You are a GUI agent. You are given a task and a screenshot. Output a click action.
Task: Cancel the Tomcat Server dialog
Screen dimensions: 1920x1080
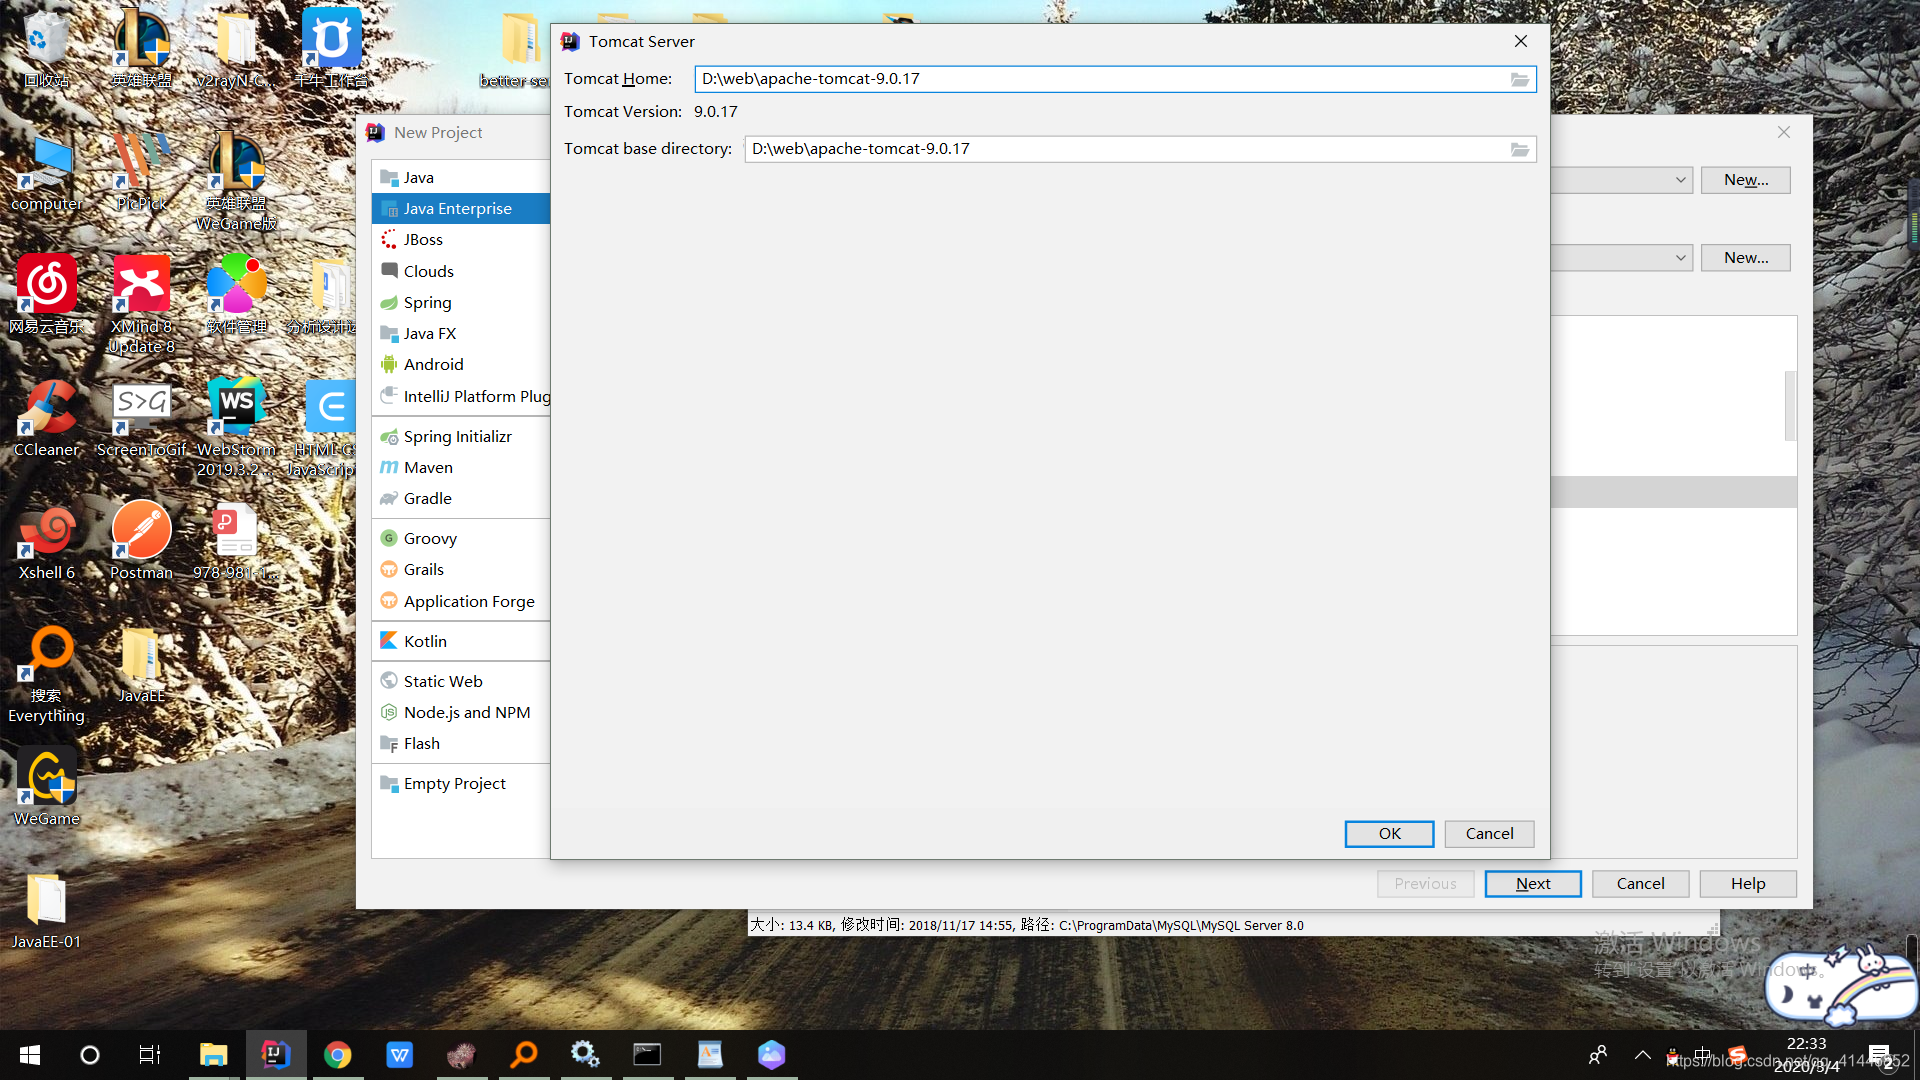pyautogui.click(x=1489, y=833)
